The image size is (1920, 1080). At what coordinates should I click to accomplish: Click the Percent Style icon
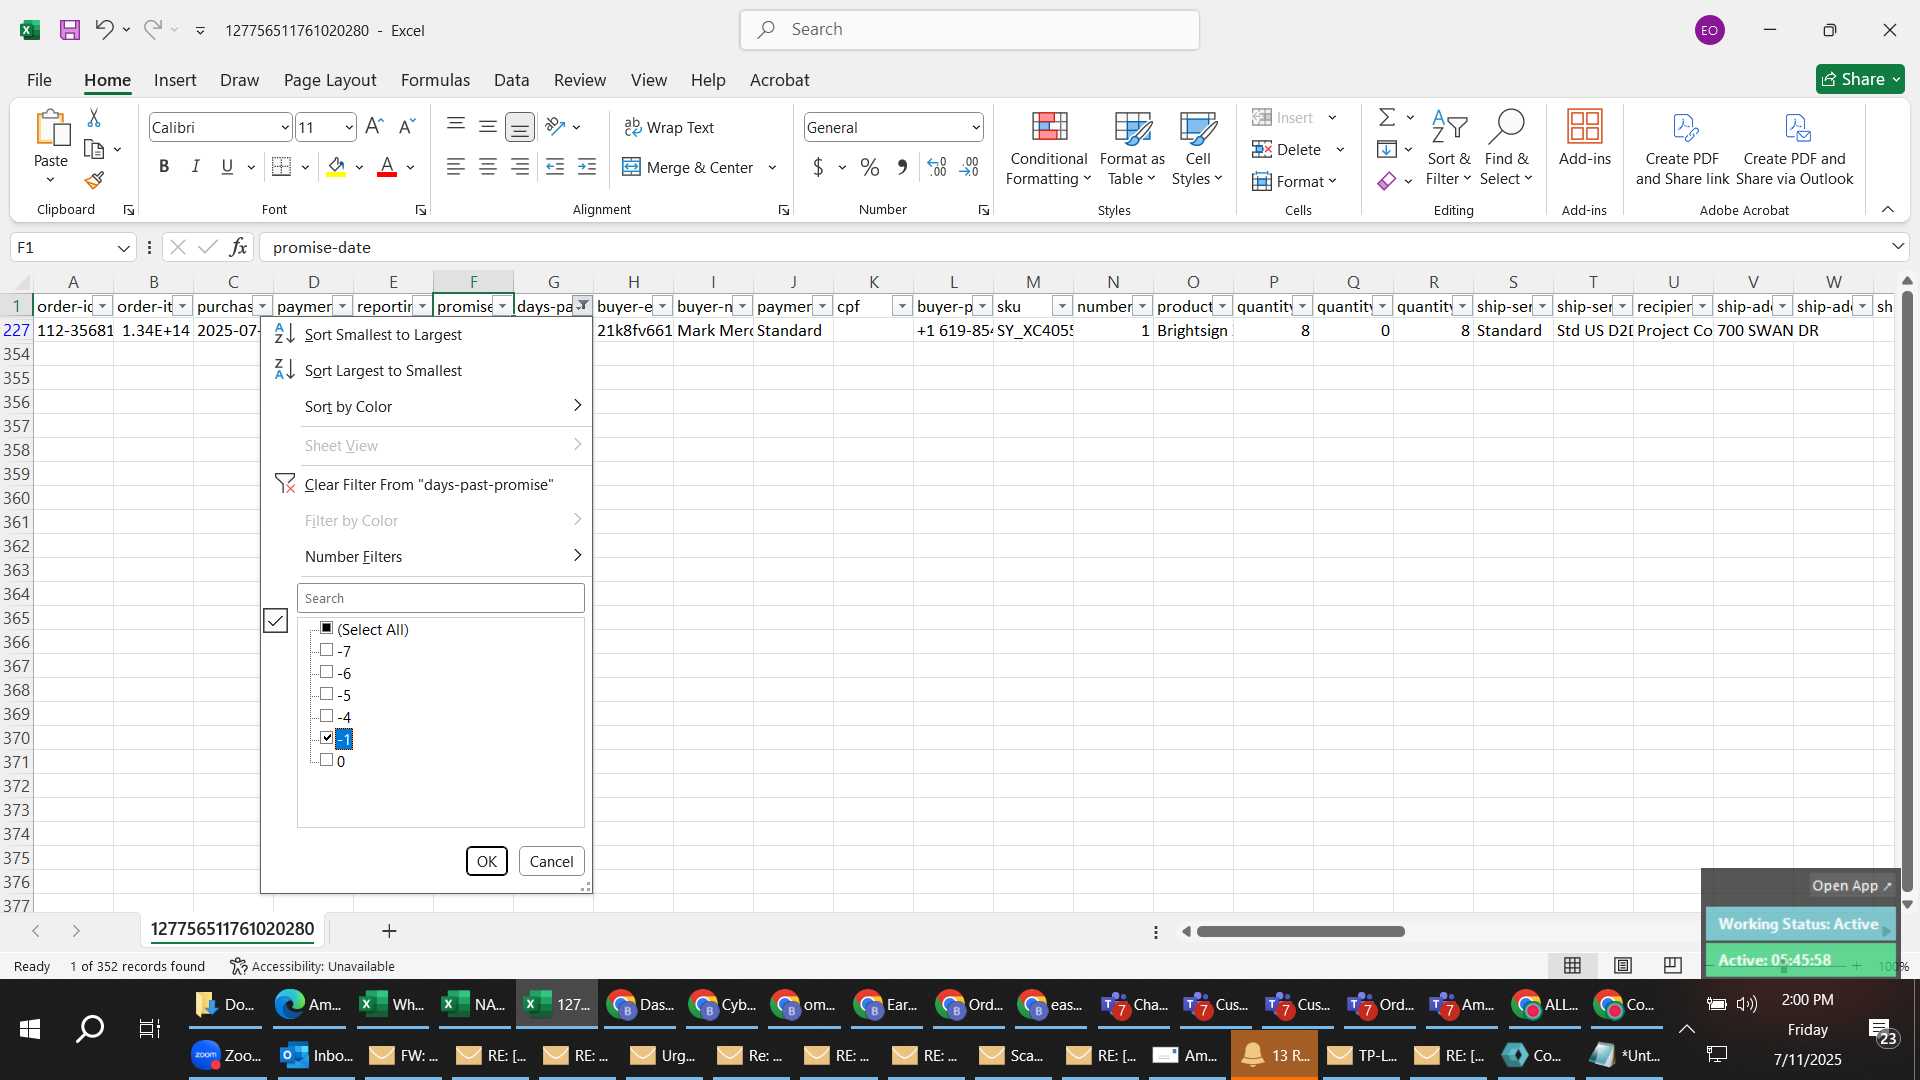(870, 167)
